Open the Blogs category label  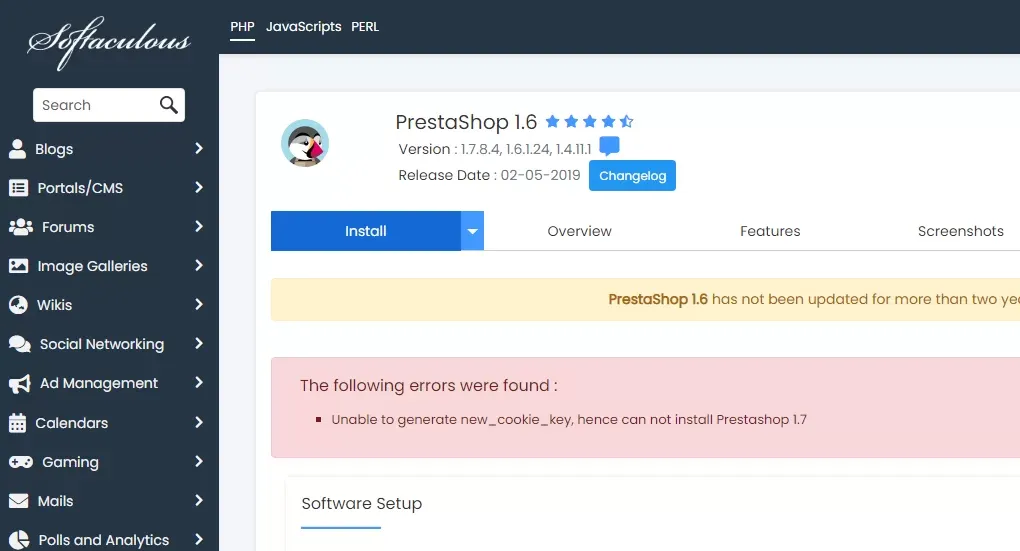pyautogui.click(x=54, y=149)
